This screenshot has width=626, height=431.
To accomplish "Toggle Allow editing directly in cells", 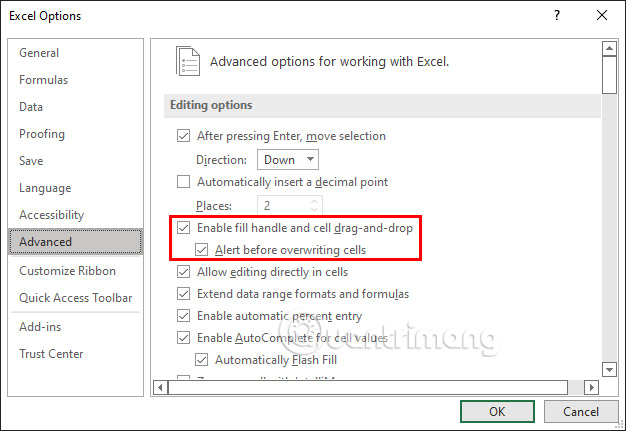I will [183, 272].
